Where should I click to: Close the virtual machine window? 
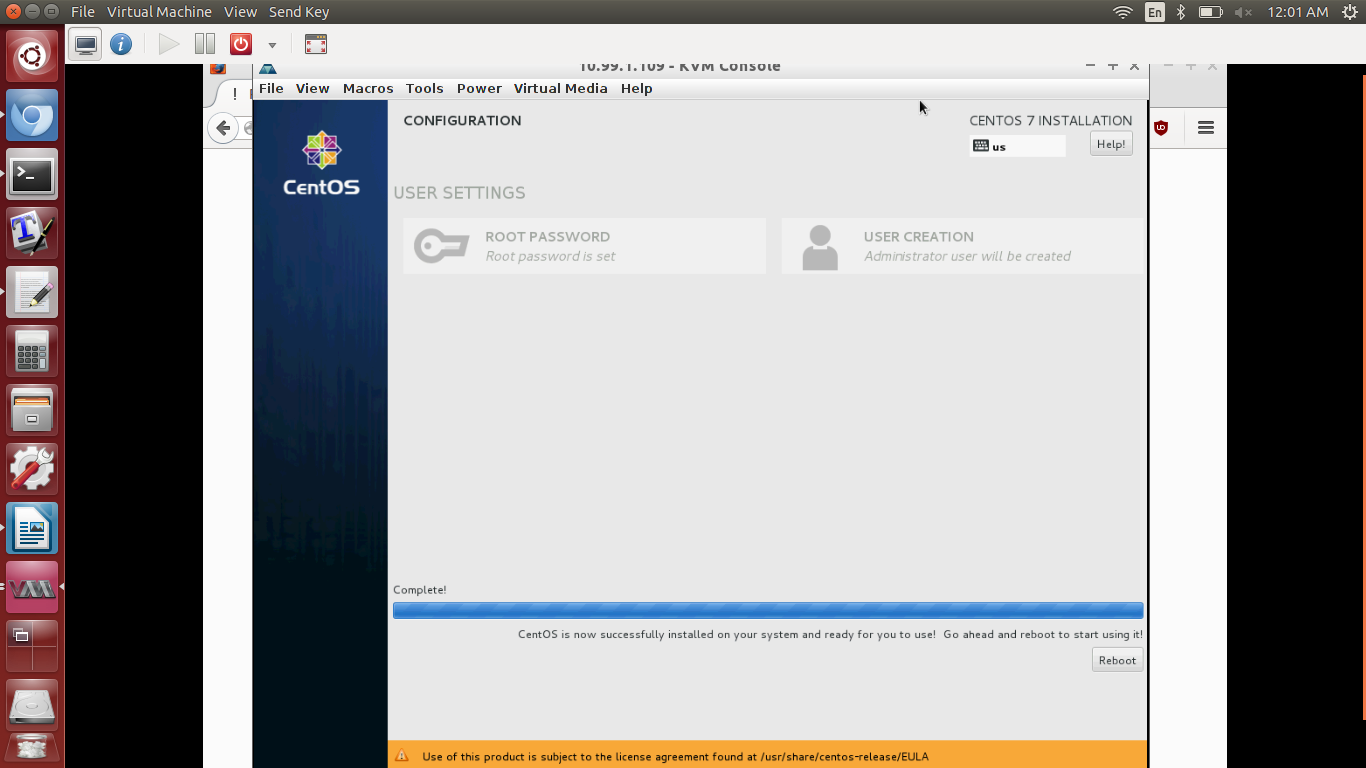tap(14, 12)
